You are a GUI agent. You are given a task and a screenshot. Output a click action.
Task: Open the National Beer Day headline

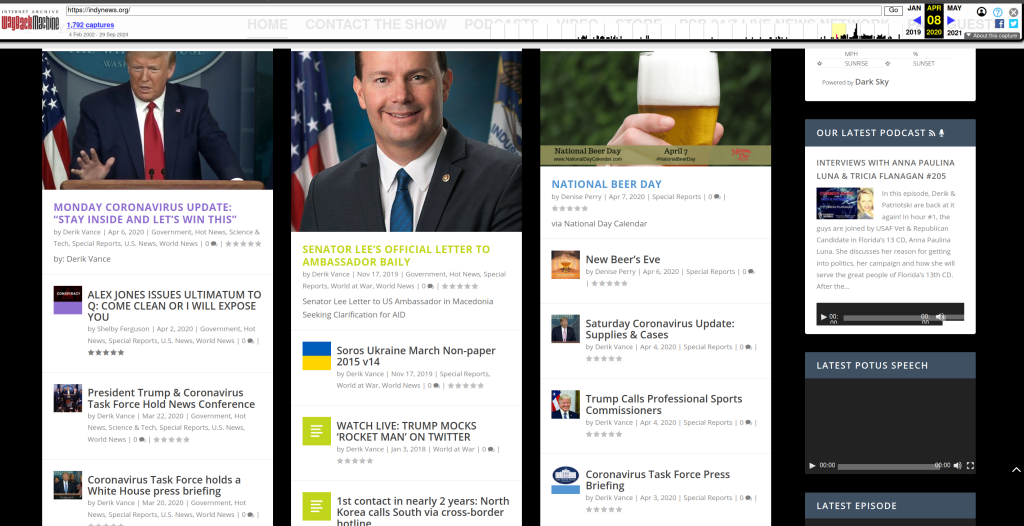(607, 184)
